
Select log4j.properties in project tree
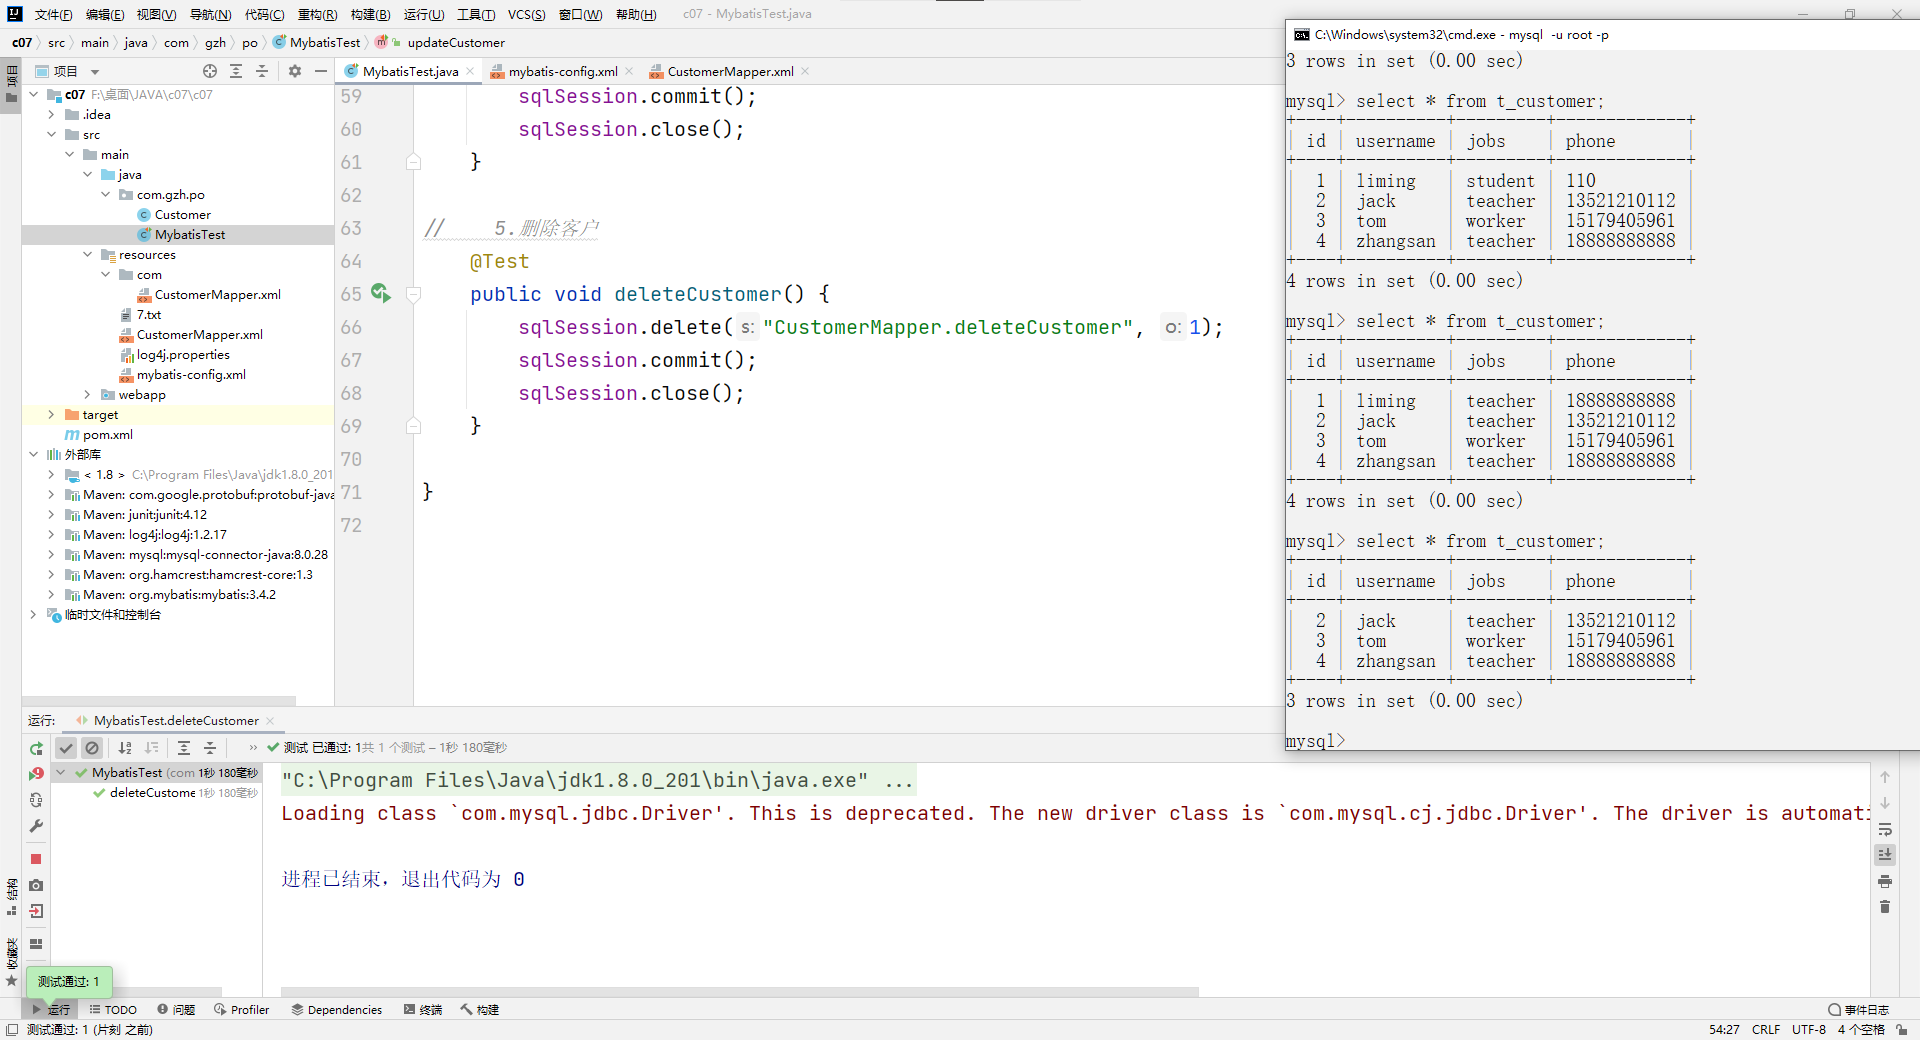tap(183, 354)
